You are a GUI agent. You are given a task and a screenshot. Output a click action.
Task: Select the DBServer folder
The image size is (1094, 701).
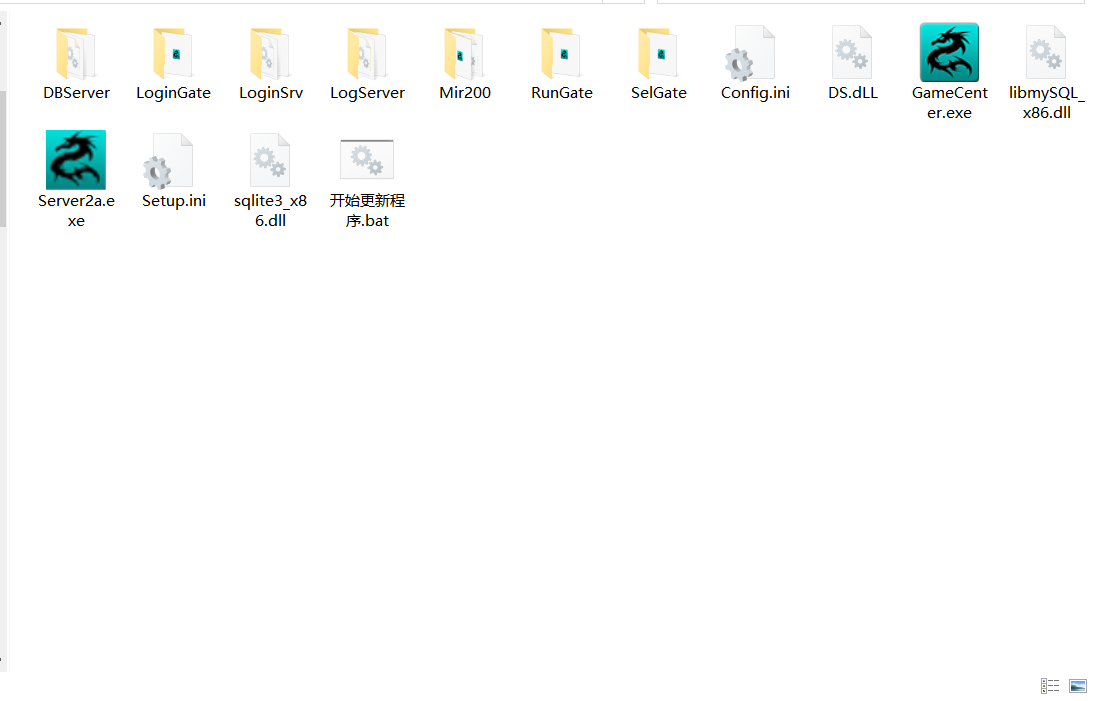76,54
